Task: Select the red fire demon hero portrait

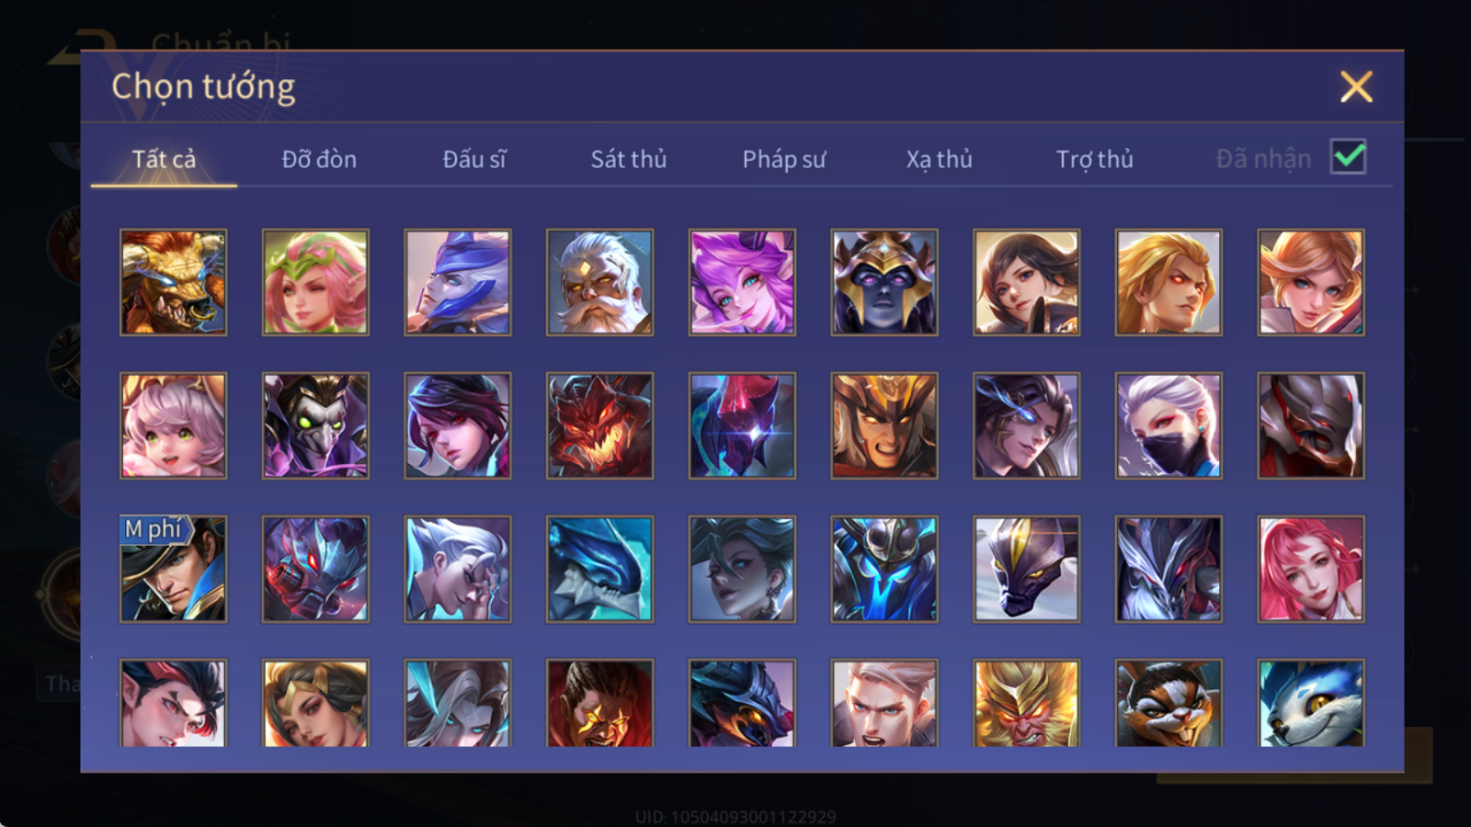Action: click(600, 426)
